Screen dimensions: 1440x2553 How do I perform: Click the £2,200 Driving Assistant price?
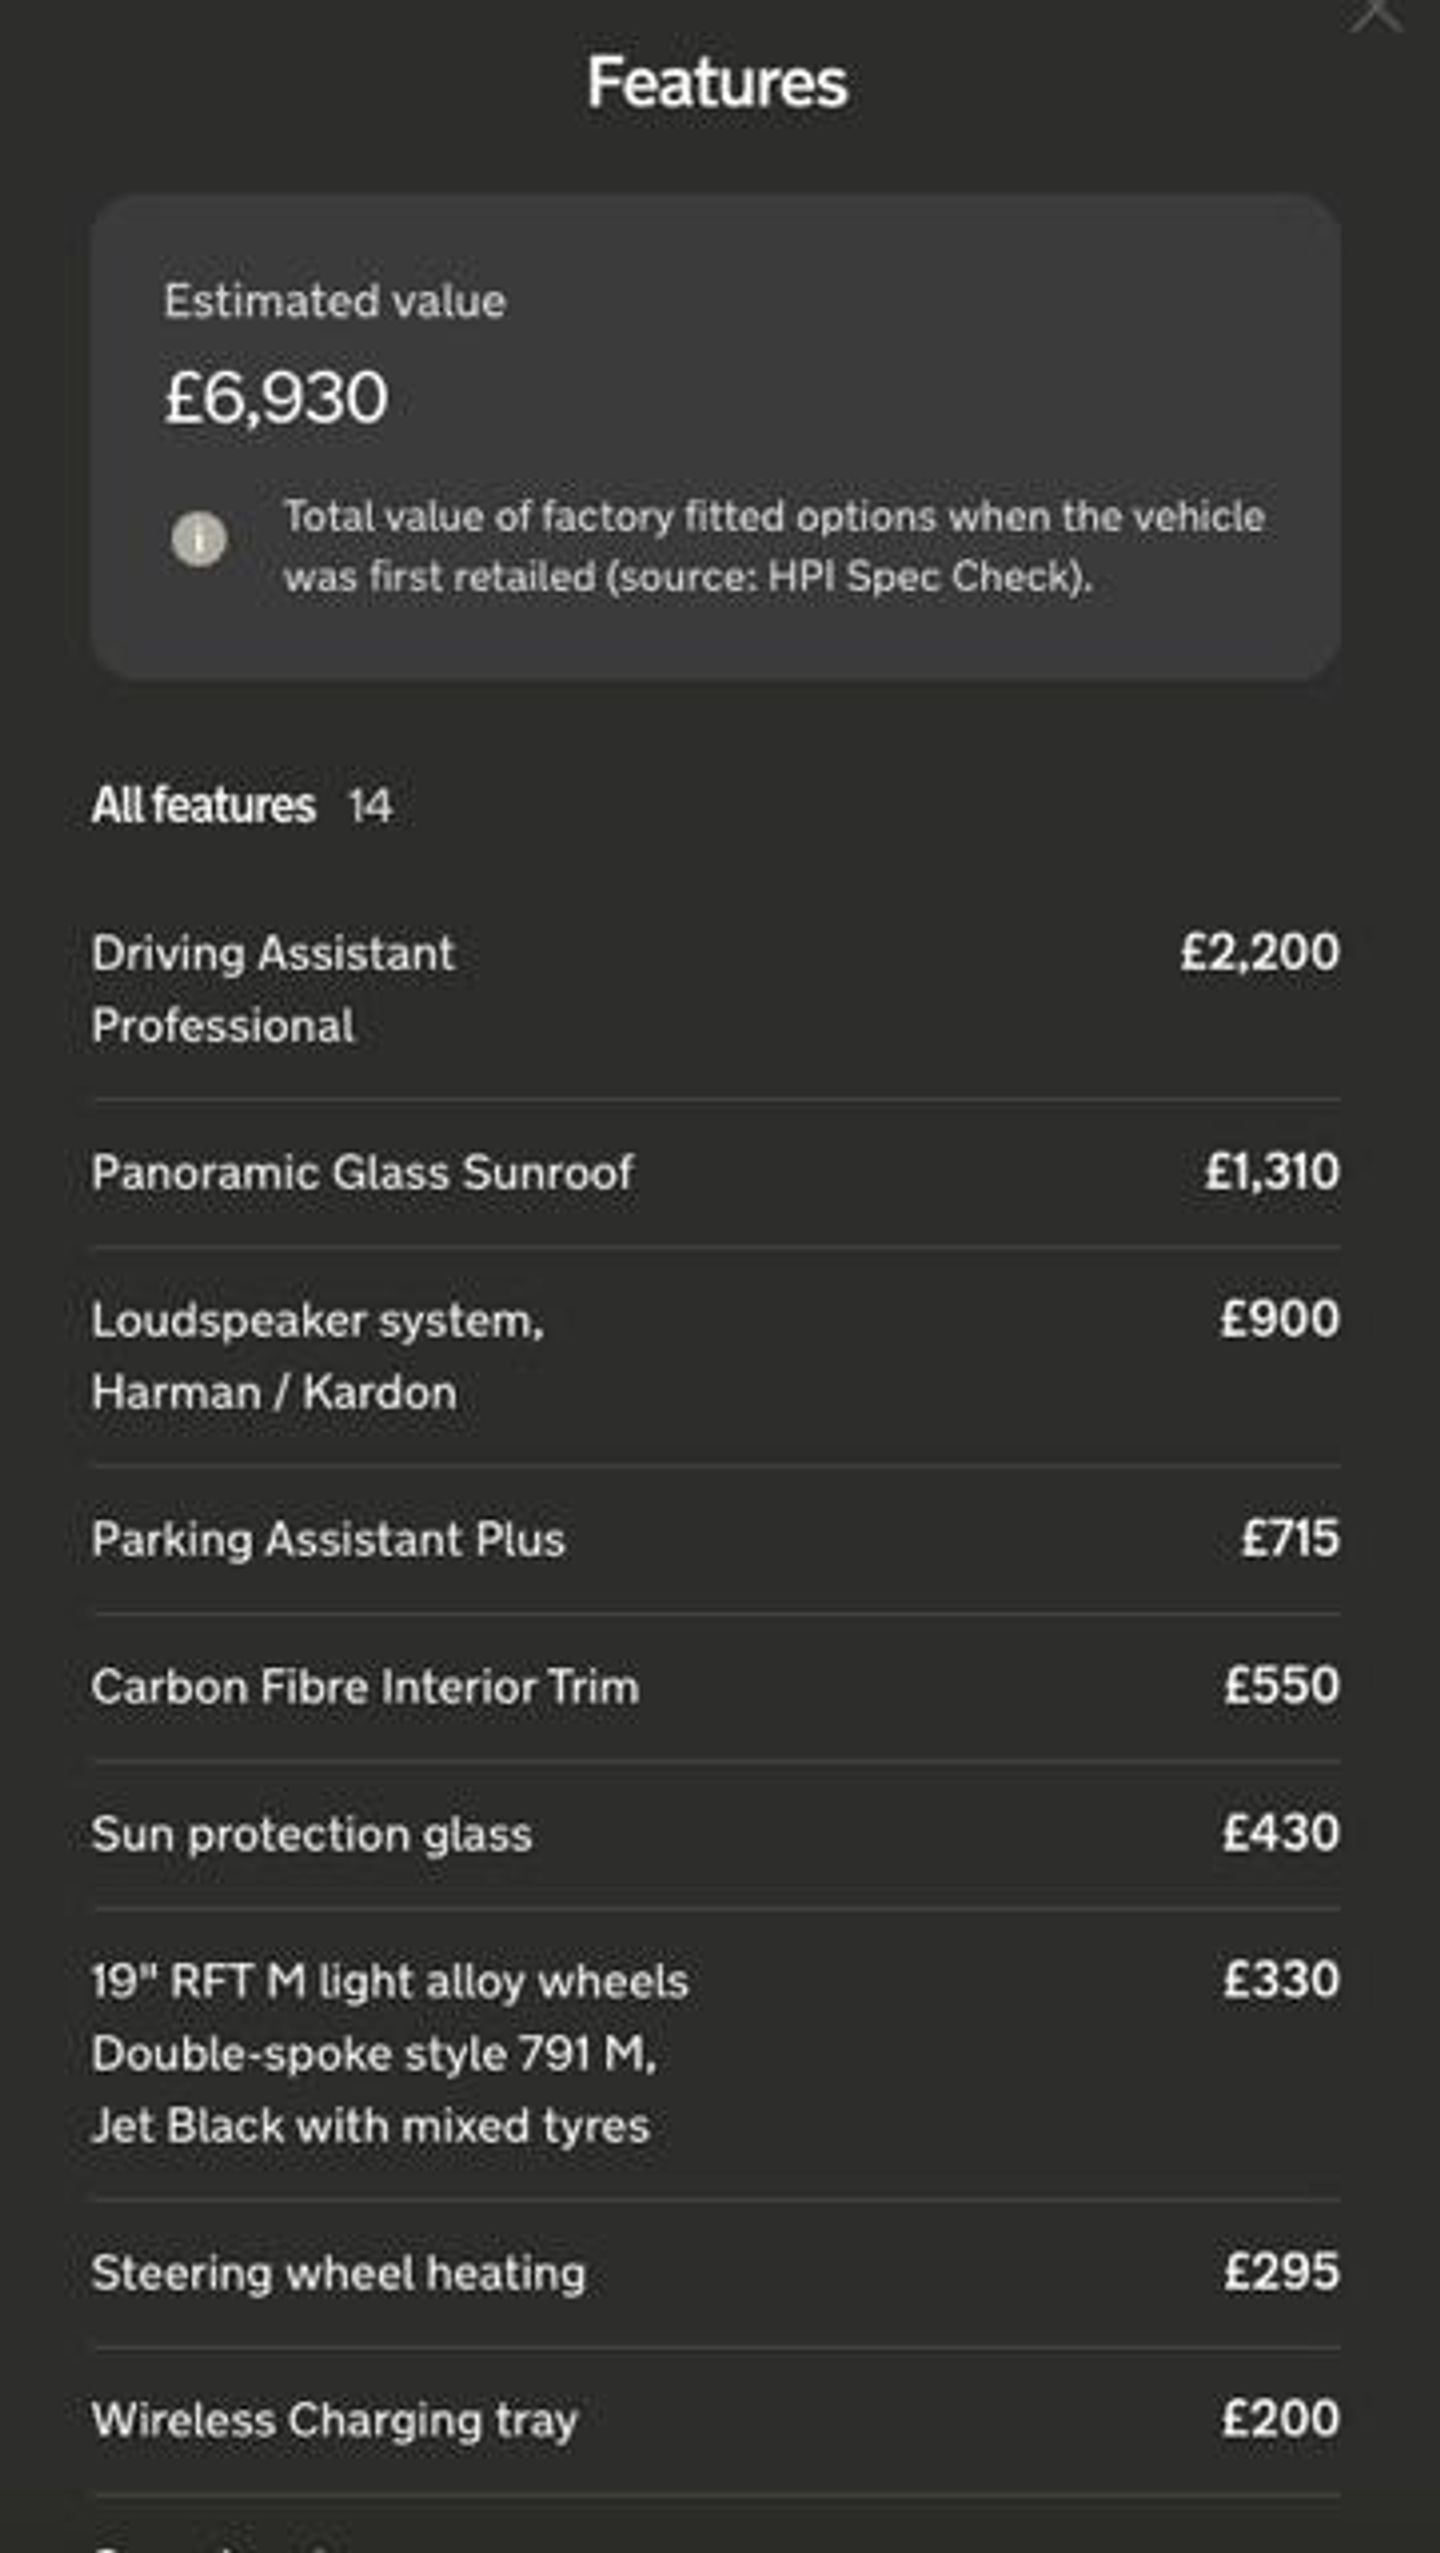coord(1259,952)
